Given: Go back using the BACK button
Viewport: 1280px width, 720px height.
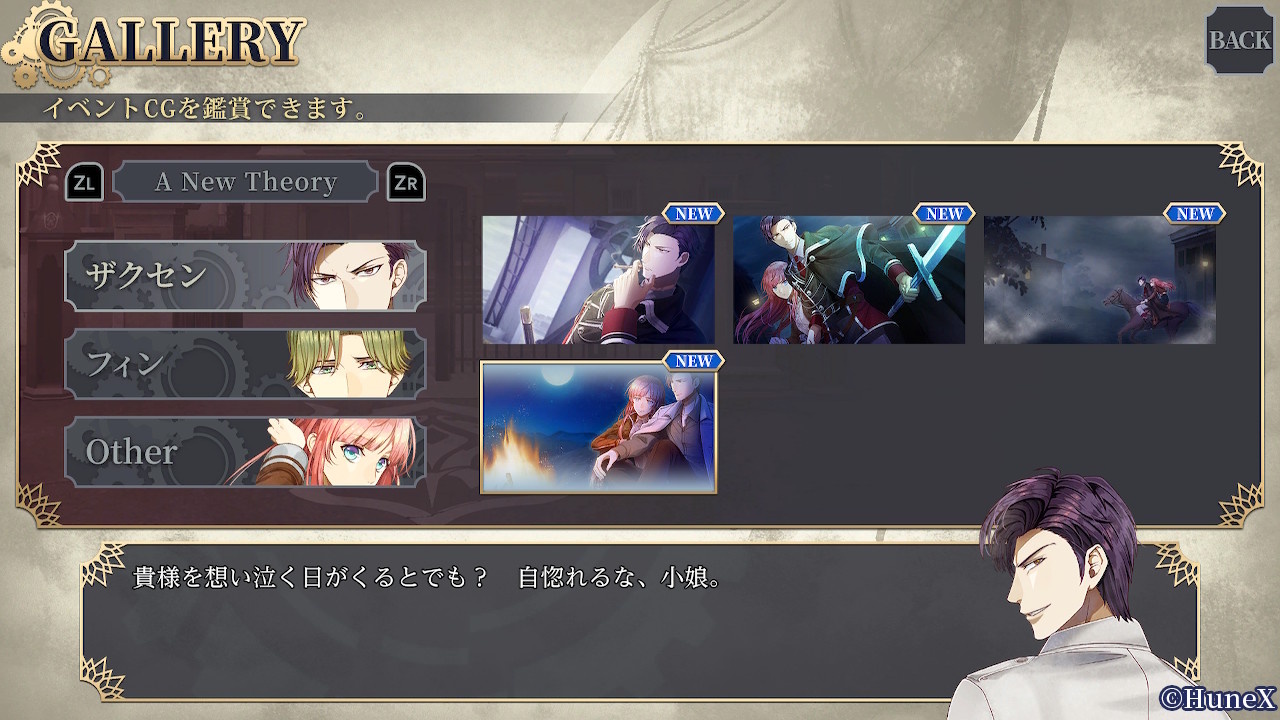Looking at the screenshot, I should coord(1239,40).
